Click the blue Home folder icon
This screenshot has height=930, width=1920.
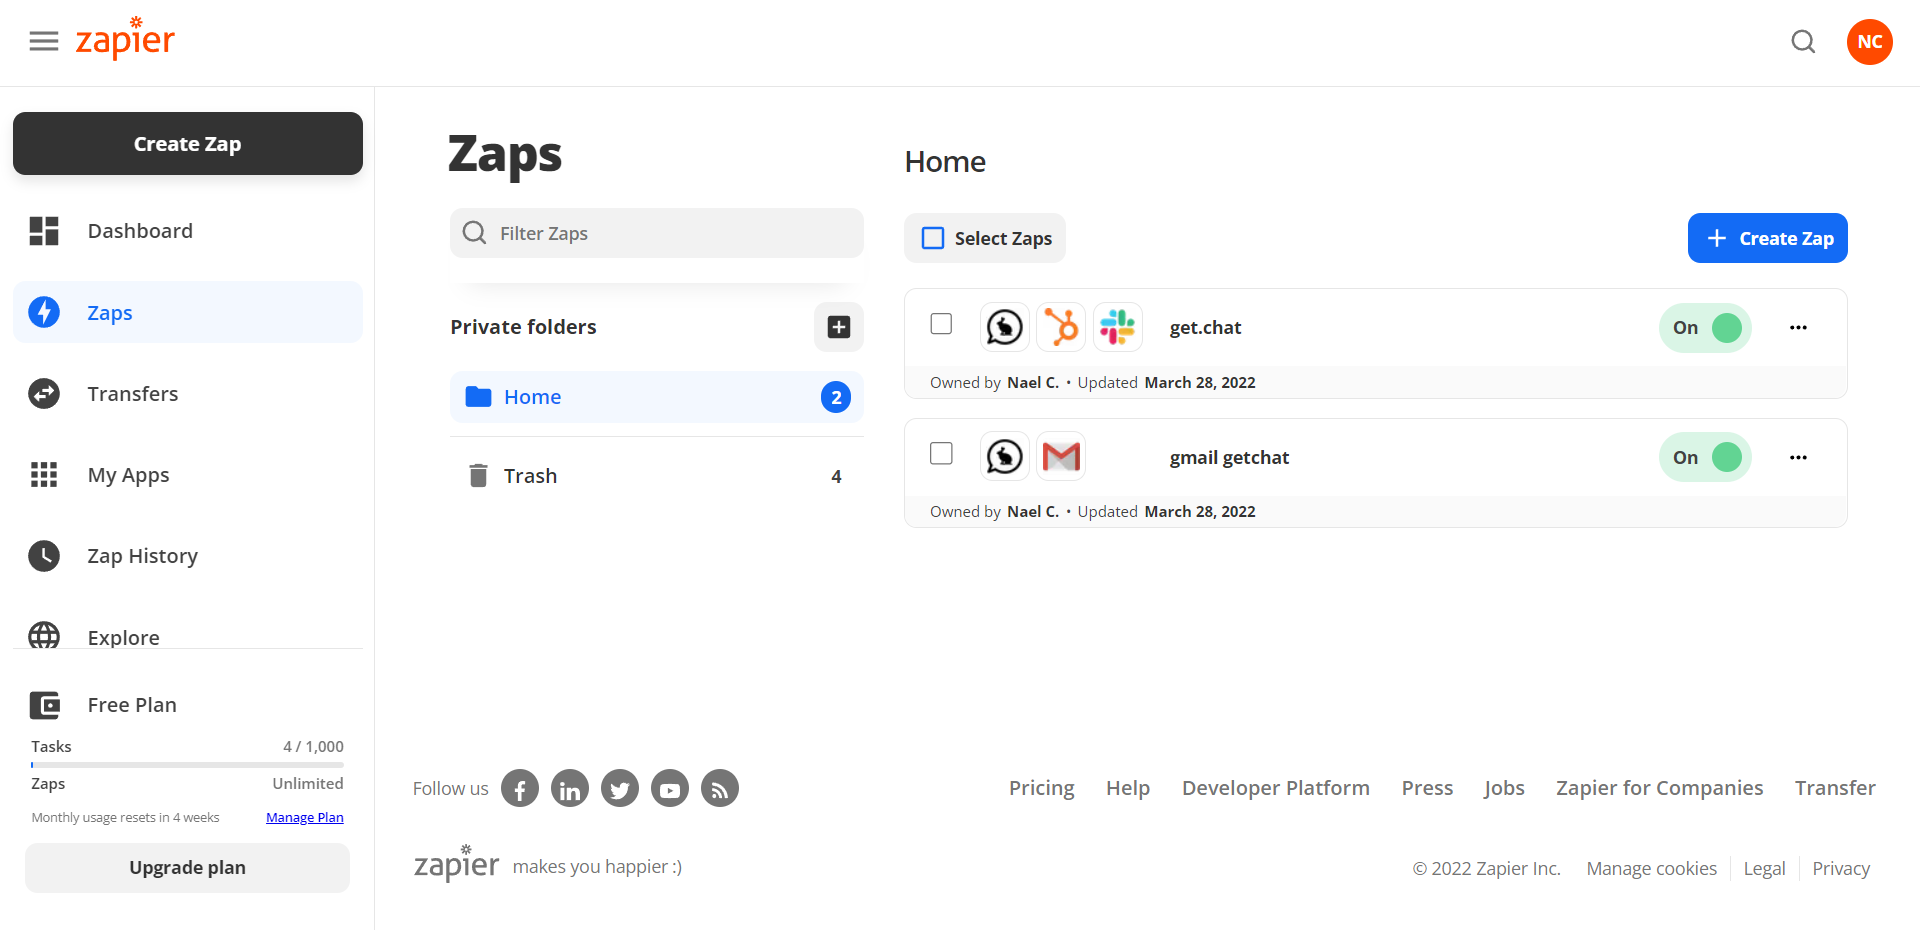coord(478,397)
